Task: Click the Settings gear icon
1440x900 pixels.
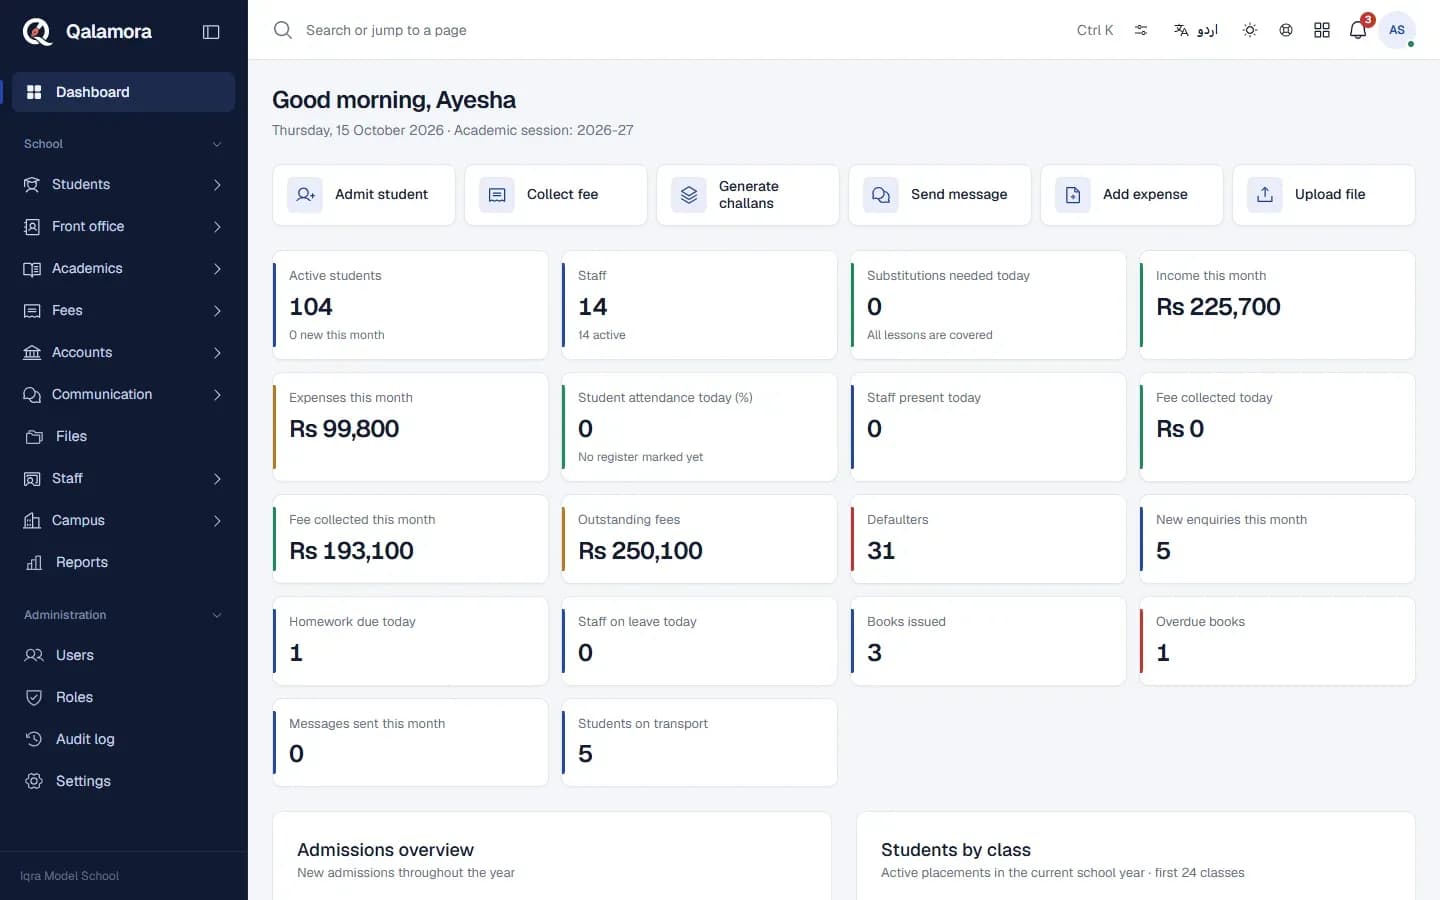Action: 34,781
